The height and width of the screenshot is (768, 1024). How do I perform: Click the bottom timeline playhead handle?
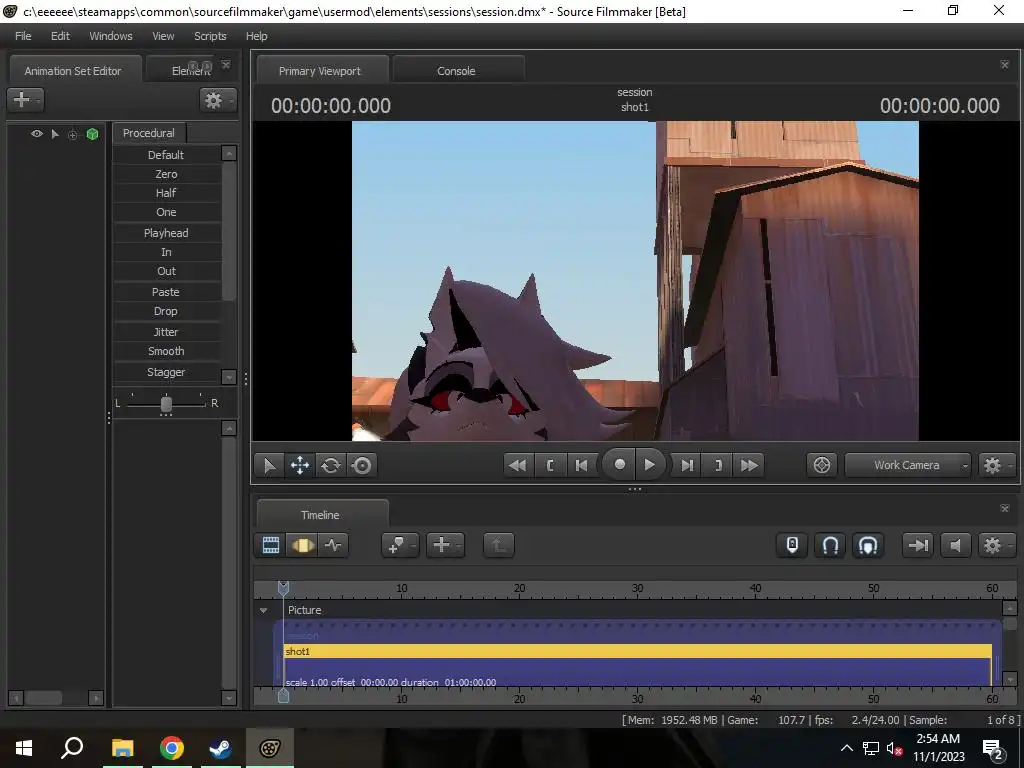283,696
